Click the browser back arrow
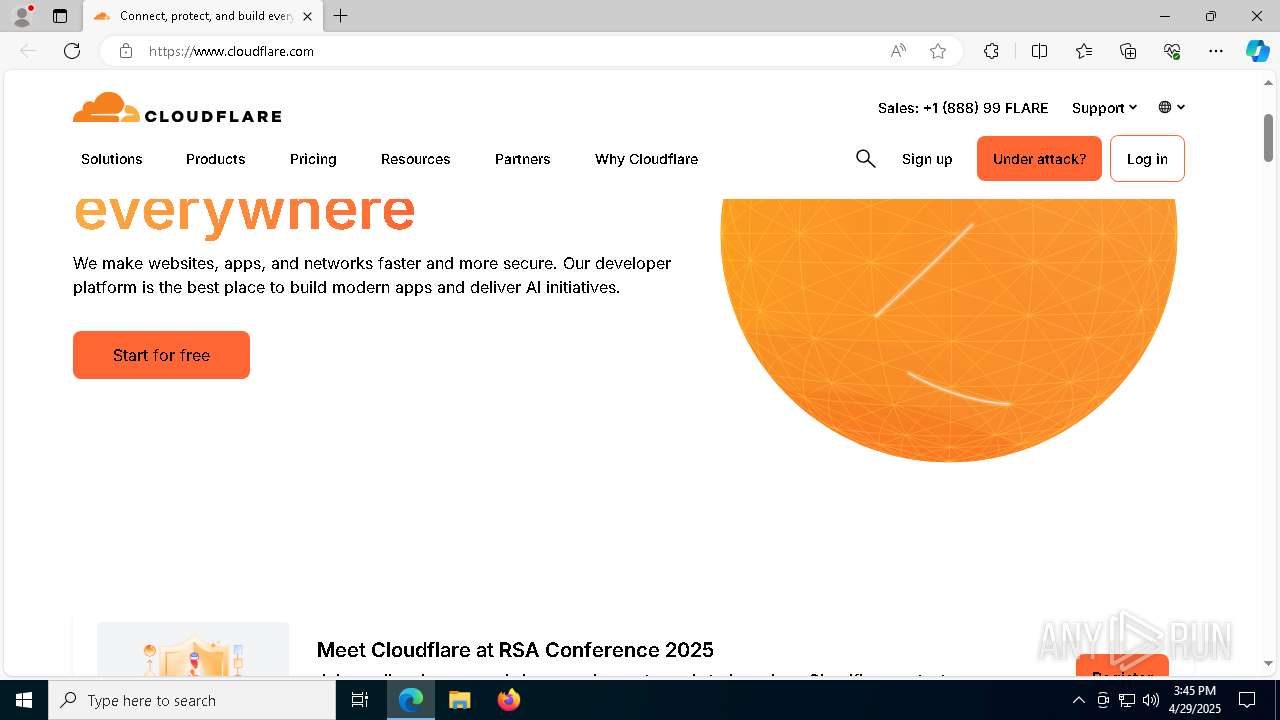The image size is (1280, 720). pyautogui.click(x=28, y=51)
